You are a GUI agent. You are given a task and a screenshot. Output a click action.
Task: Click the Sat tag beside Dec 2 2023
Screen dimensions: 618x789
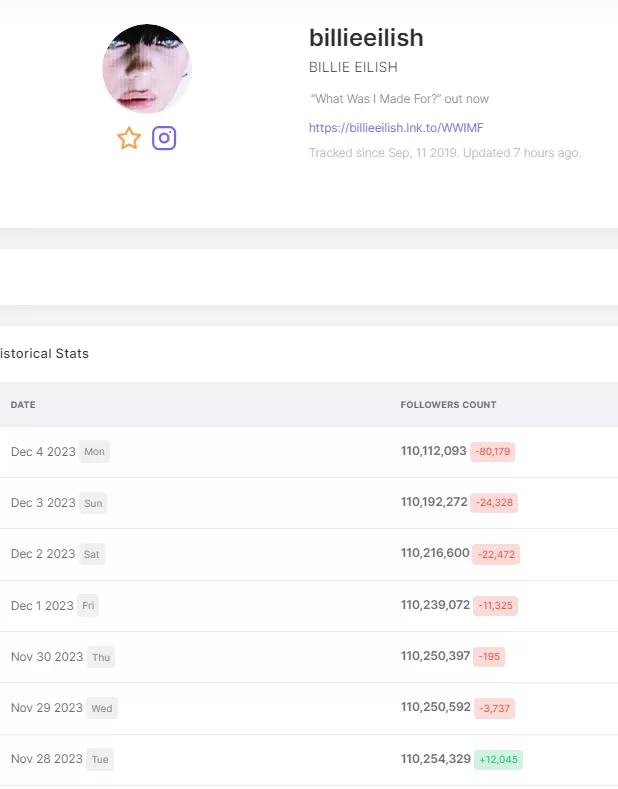[92, 554]
